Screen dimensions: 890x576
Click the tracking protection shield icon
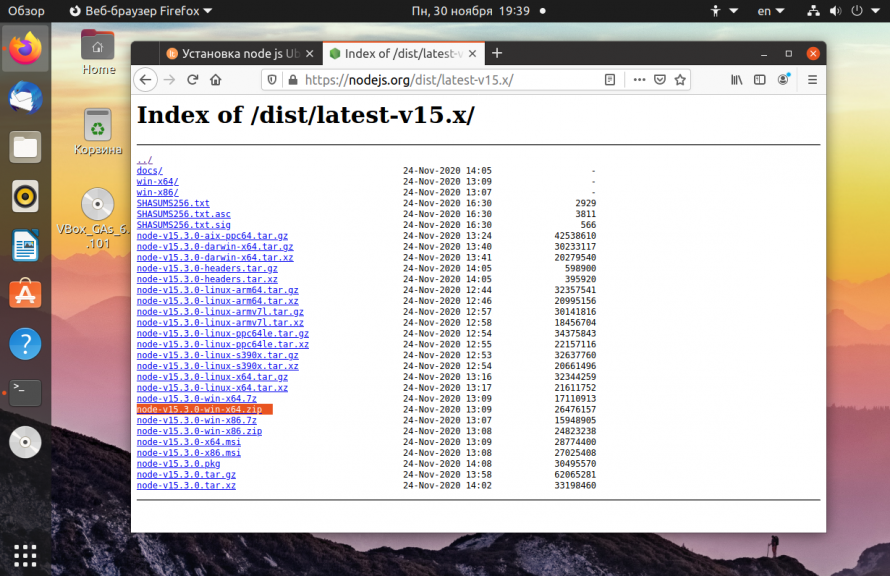click(272, 80)
